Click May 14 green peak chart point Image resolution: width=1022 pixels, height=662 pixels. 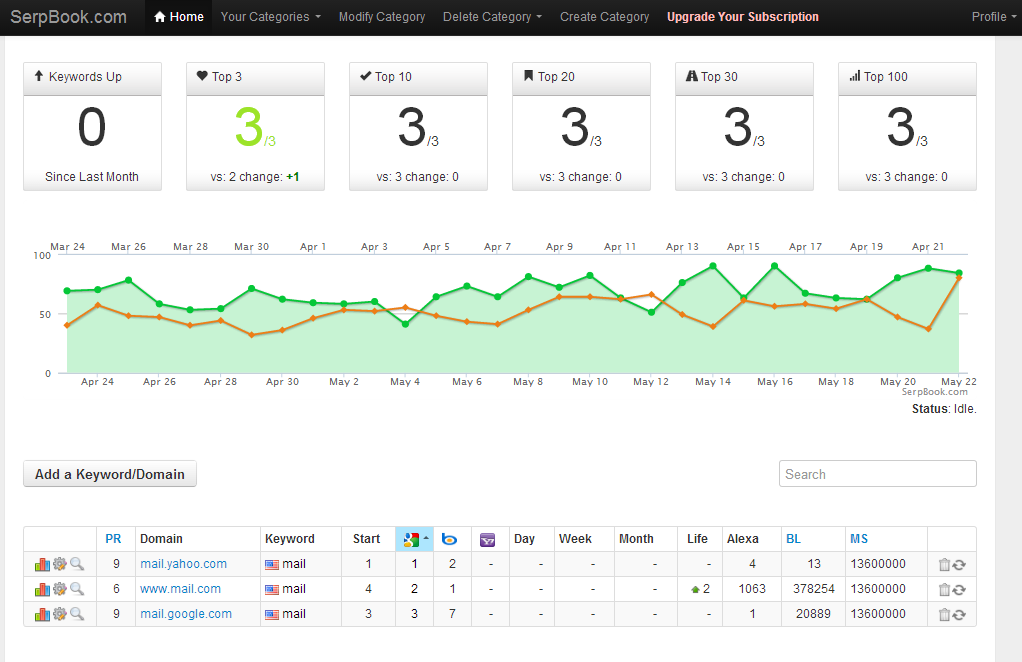(712, 266)
